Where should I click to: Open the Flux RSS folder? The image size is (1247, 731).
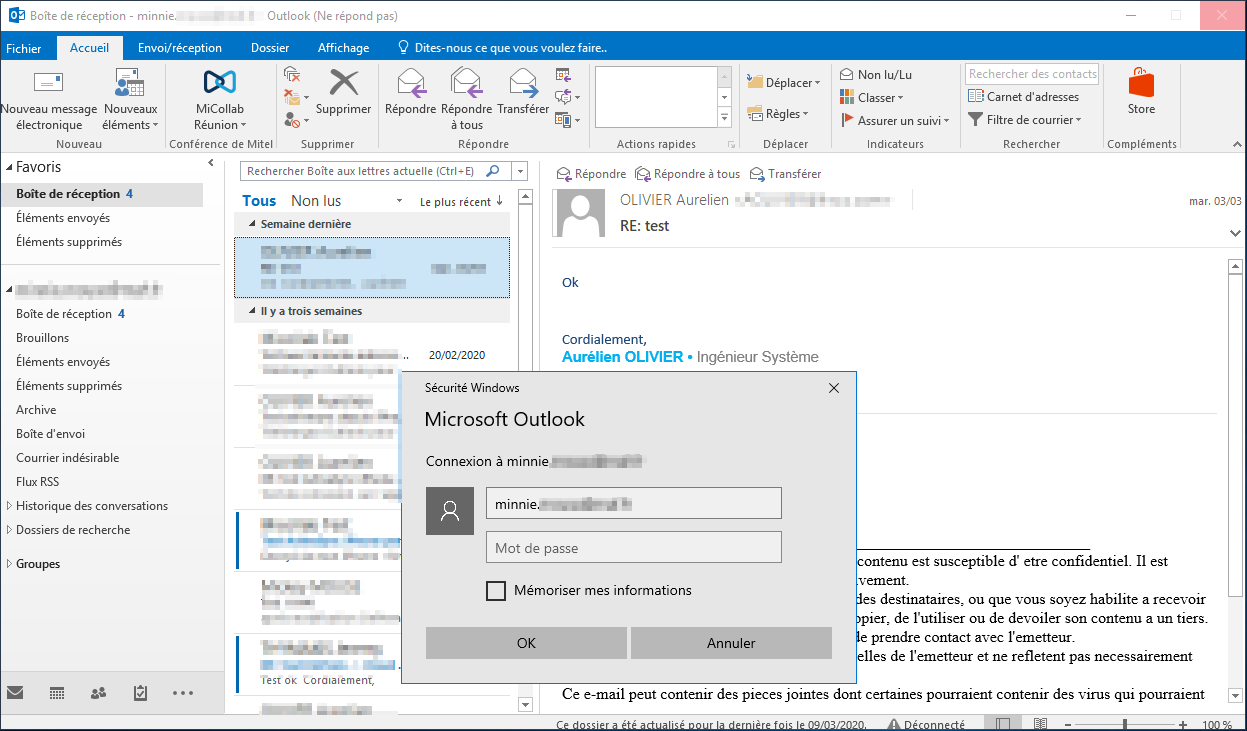click(x=37, y=482)
